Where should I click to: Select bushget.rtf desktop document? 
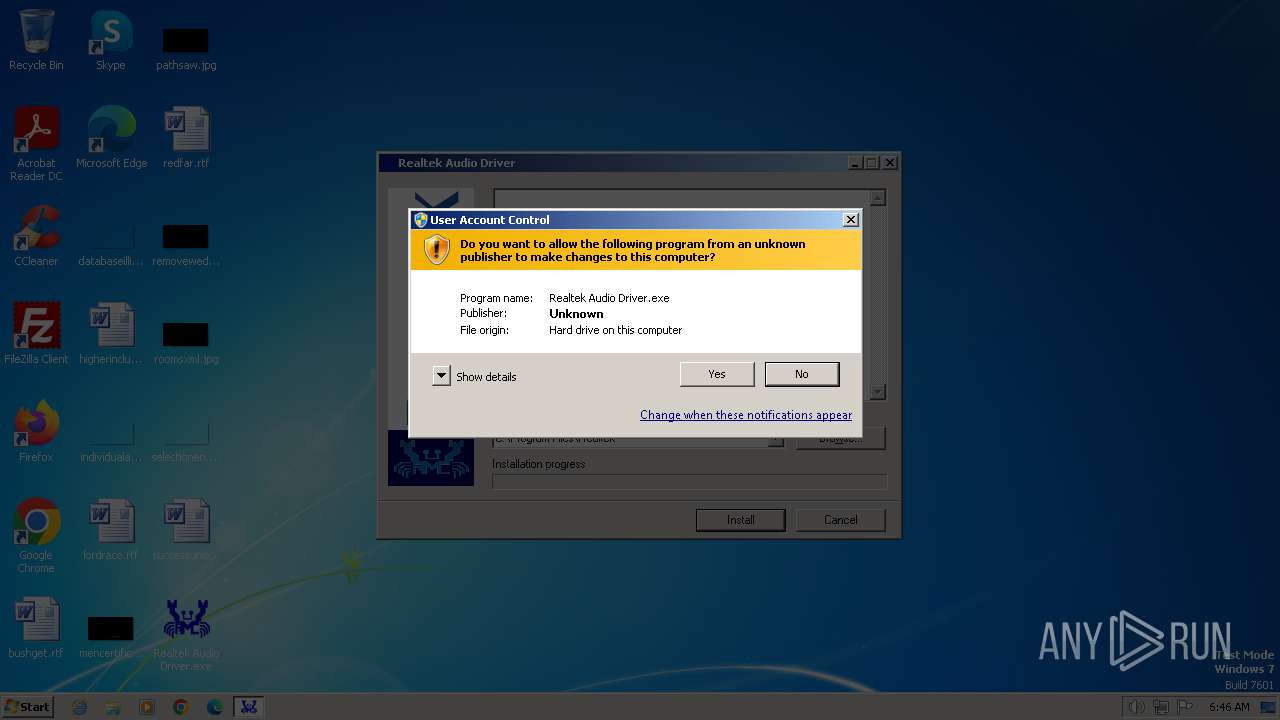pyautogui.click(x=36, y=628)
